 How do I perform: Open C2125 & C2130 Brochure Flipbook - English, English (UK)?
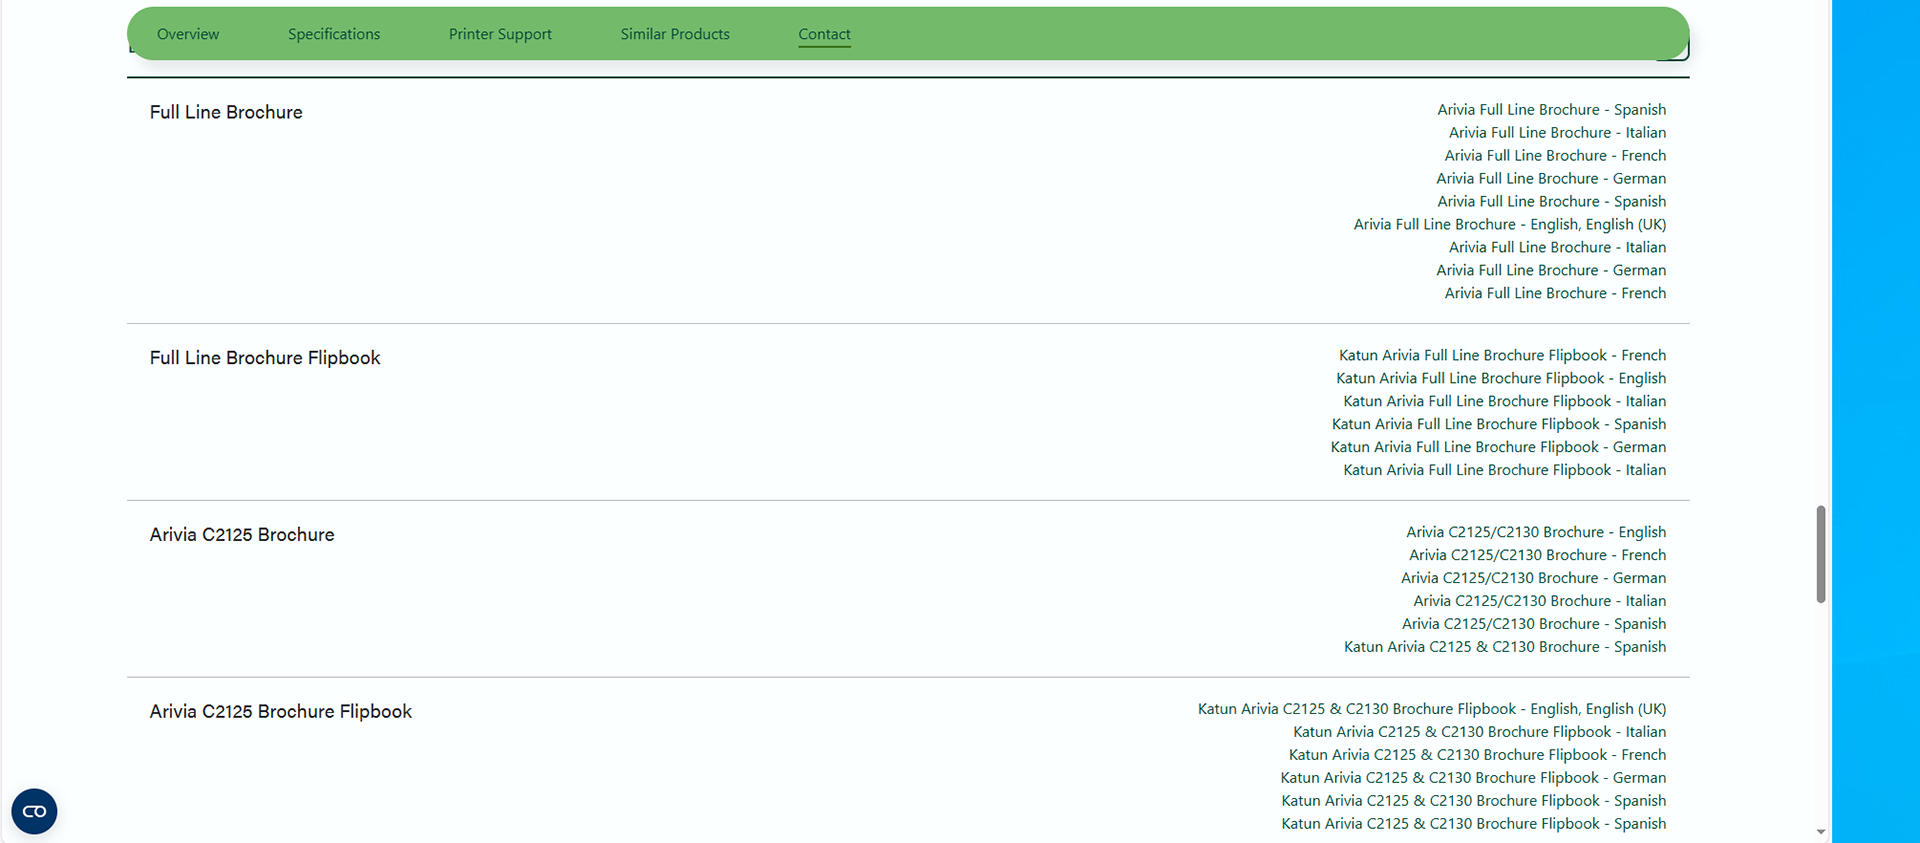pos(1432,709)
